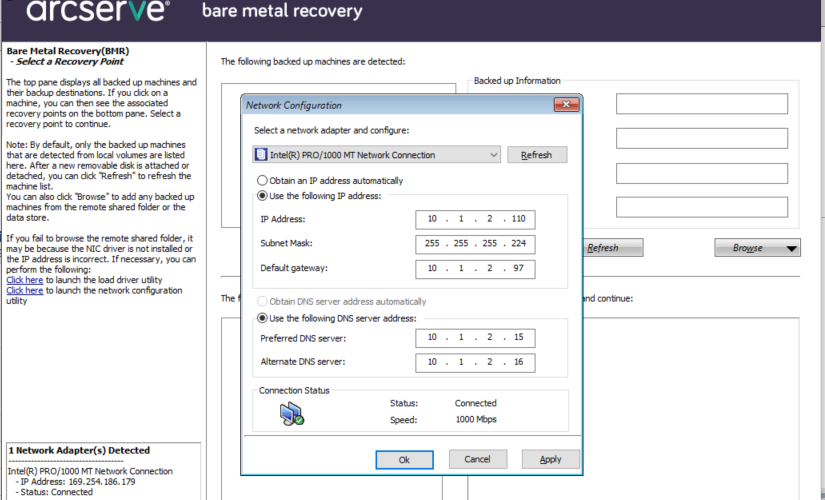This screenshot has width=825, height=500.
Task: Click the network adapter icon in the dropdown
Action: click(261, 155)
